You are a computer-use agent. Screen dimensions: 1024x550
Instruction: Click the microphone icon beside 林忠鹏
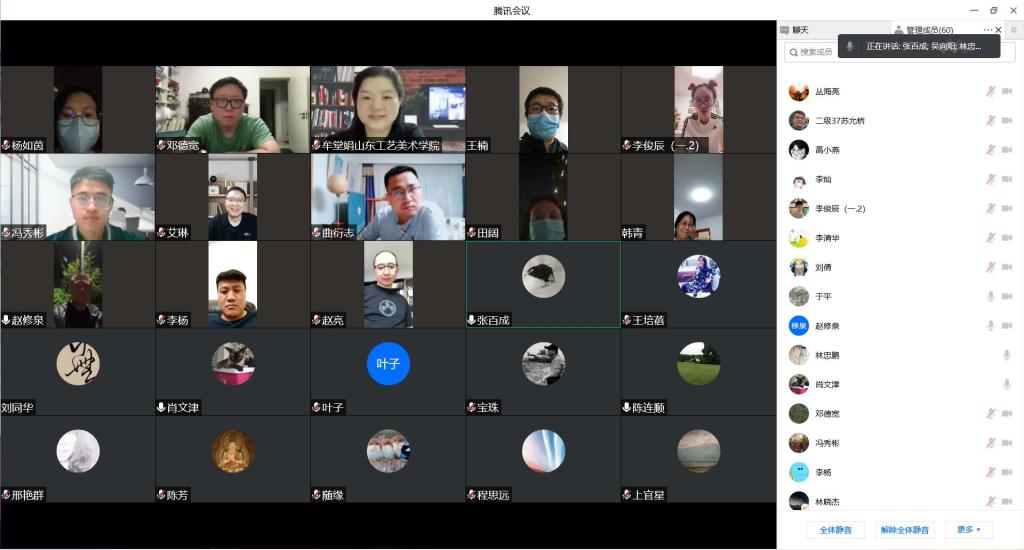tap(1007, 355)
